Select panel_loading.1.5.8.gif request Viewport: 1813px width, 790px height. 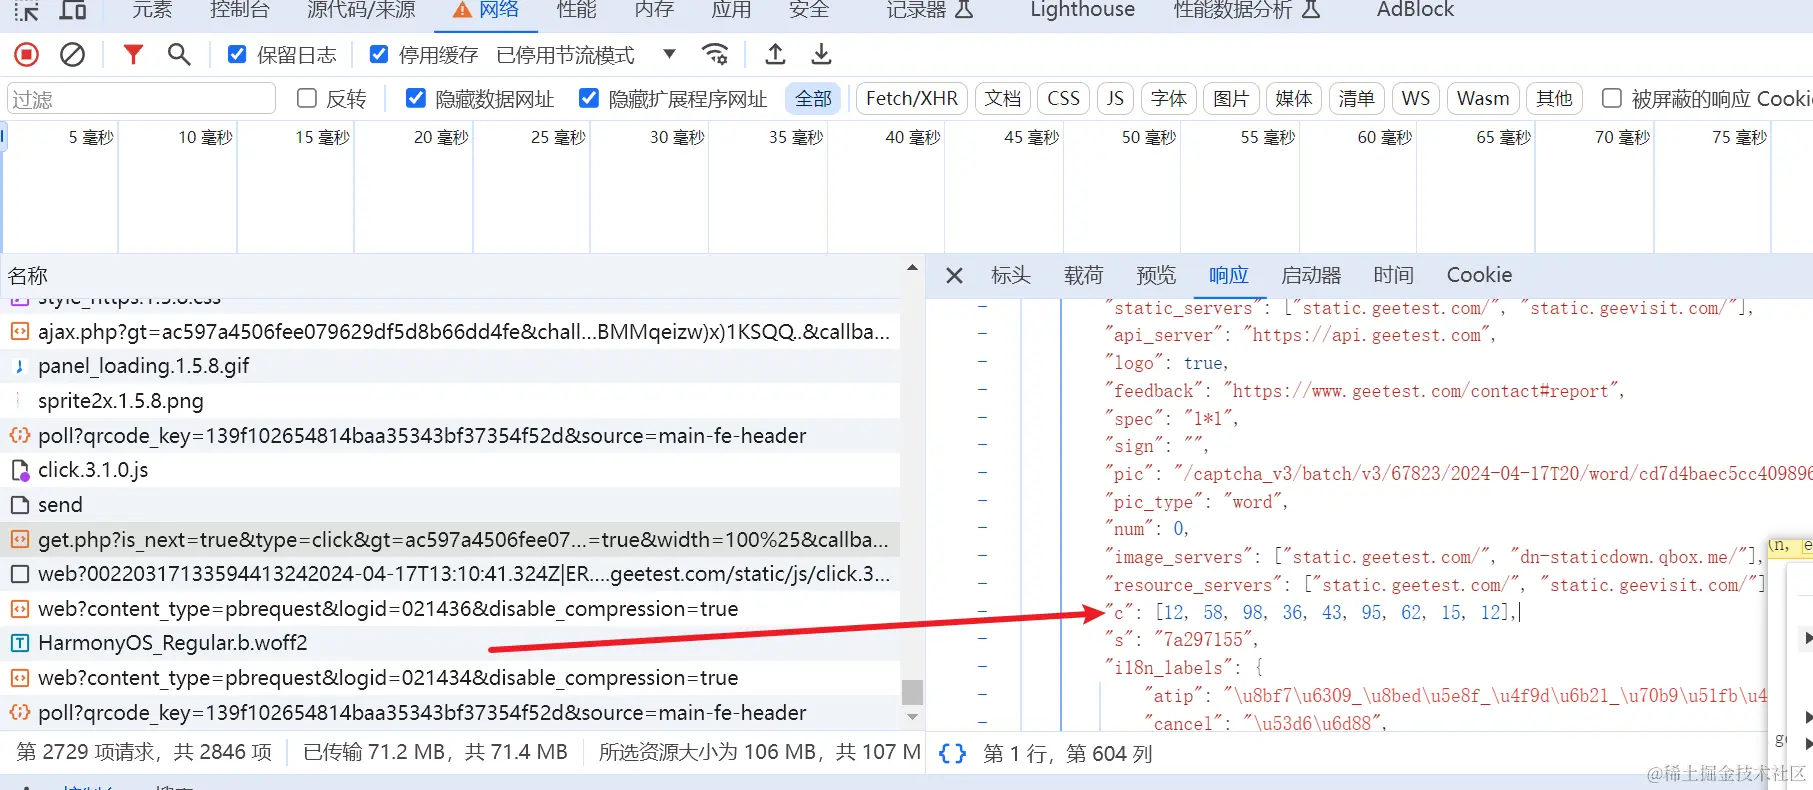(450, 366)
